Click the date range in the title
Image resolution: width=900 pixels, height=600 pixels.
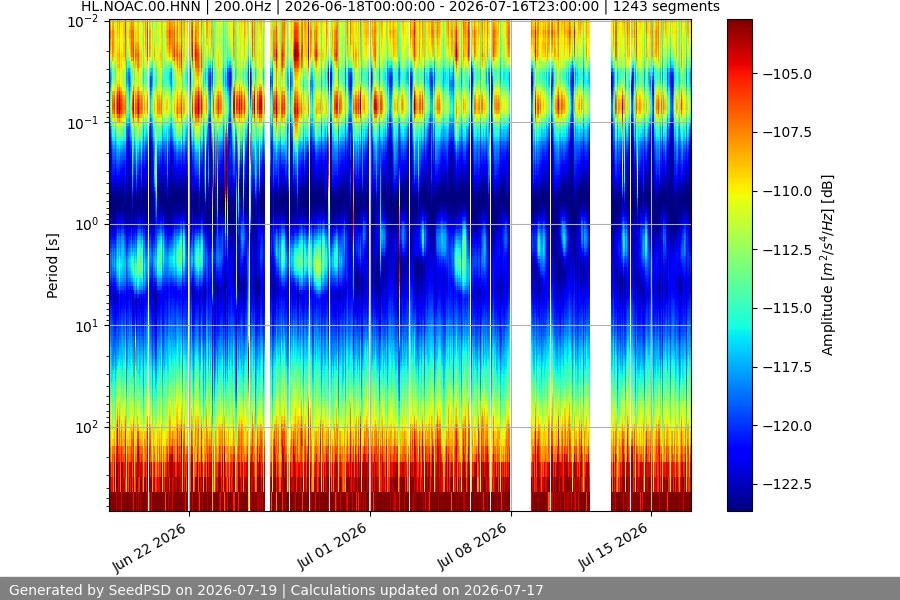pos(441,7)
